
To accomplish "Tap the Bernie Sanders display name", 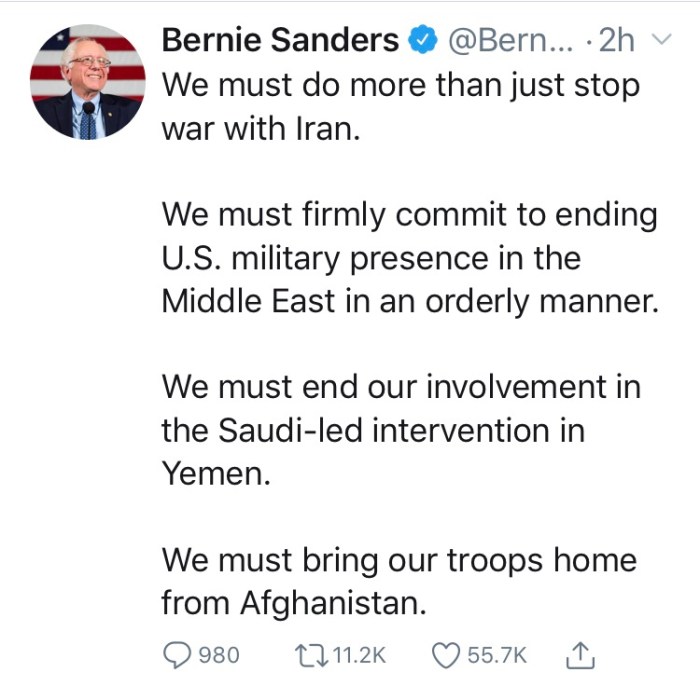I will (279, 40).
